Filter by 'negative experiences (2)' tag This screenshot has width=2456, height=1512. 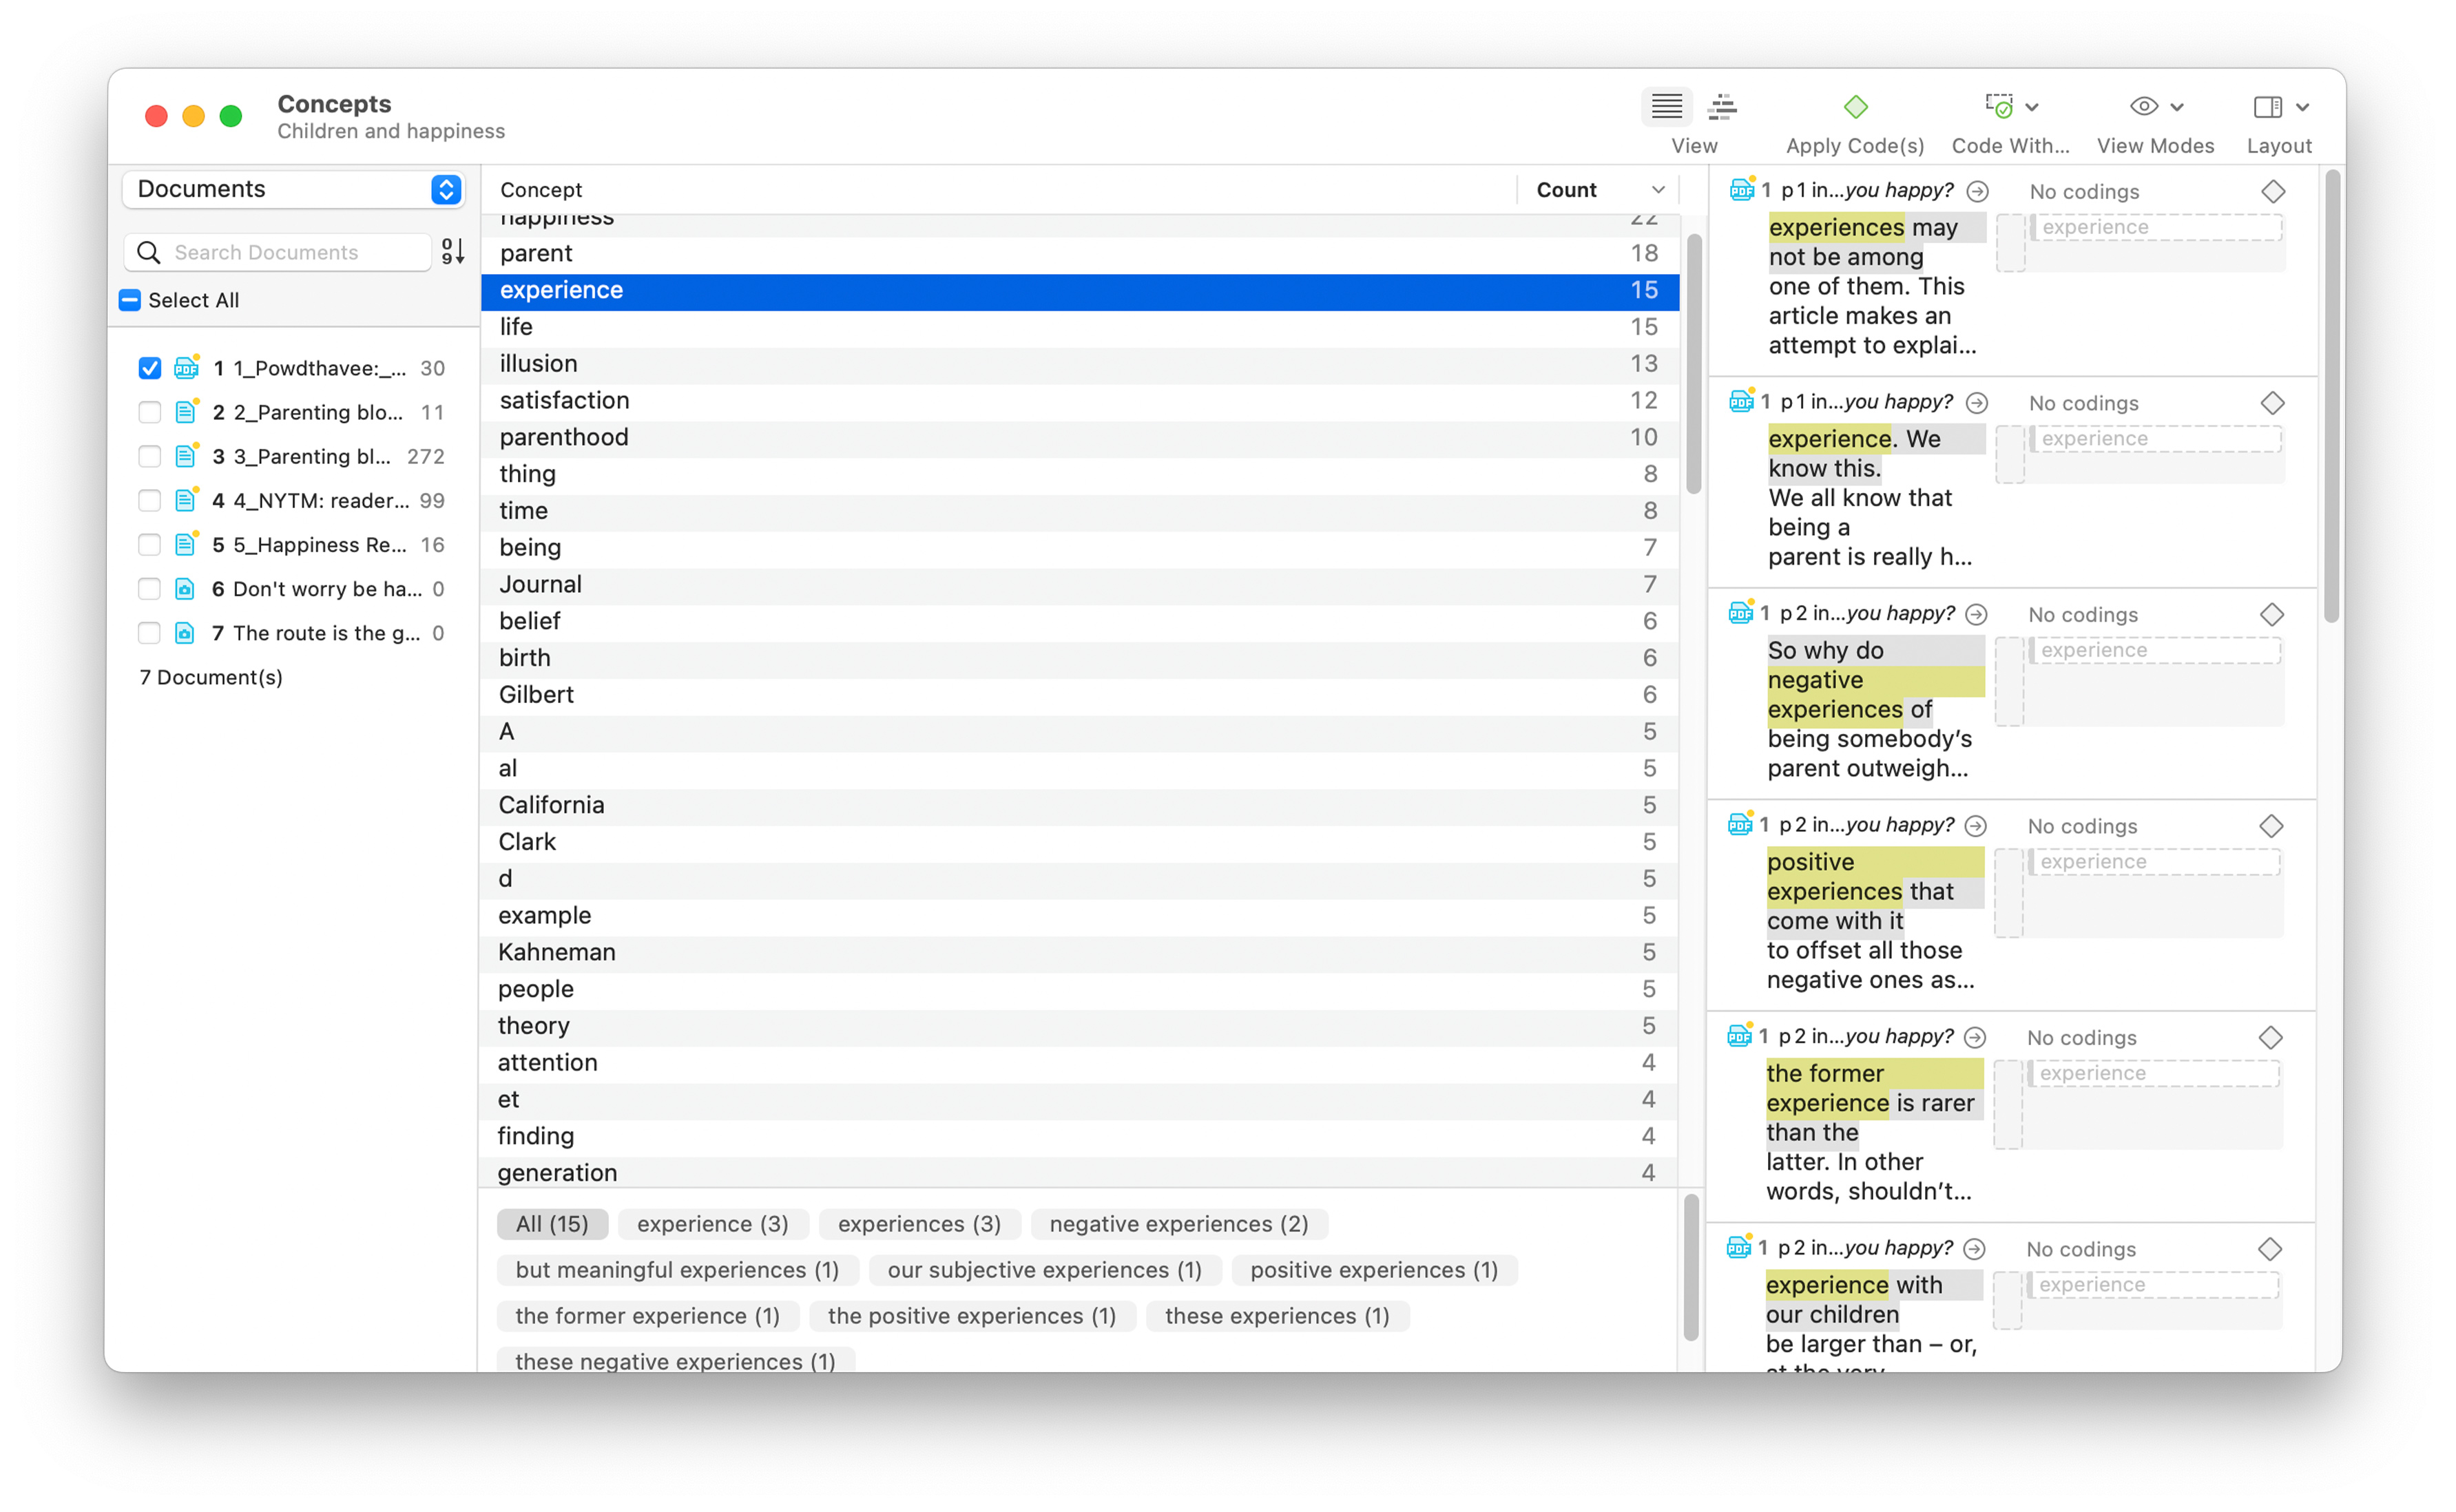click(1178, 1224)
